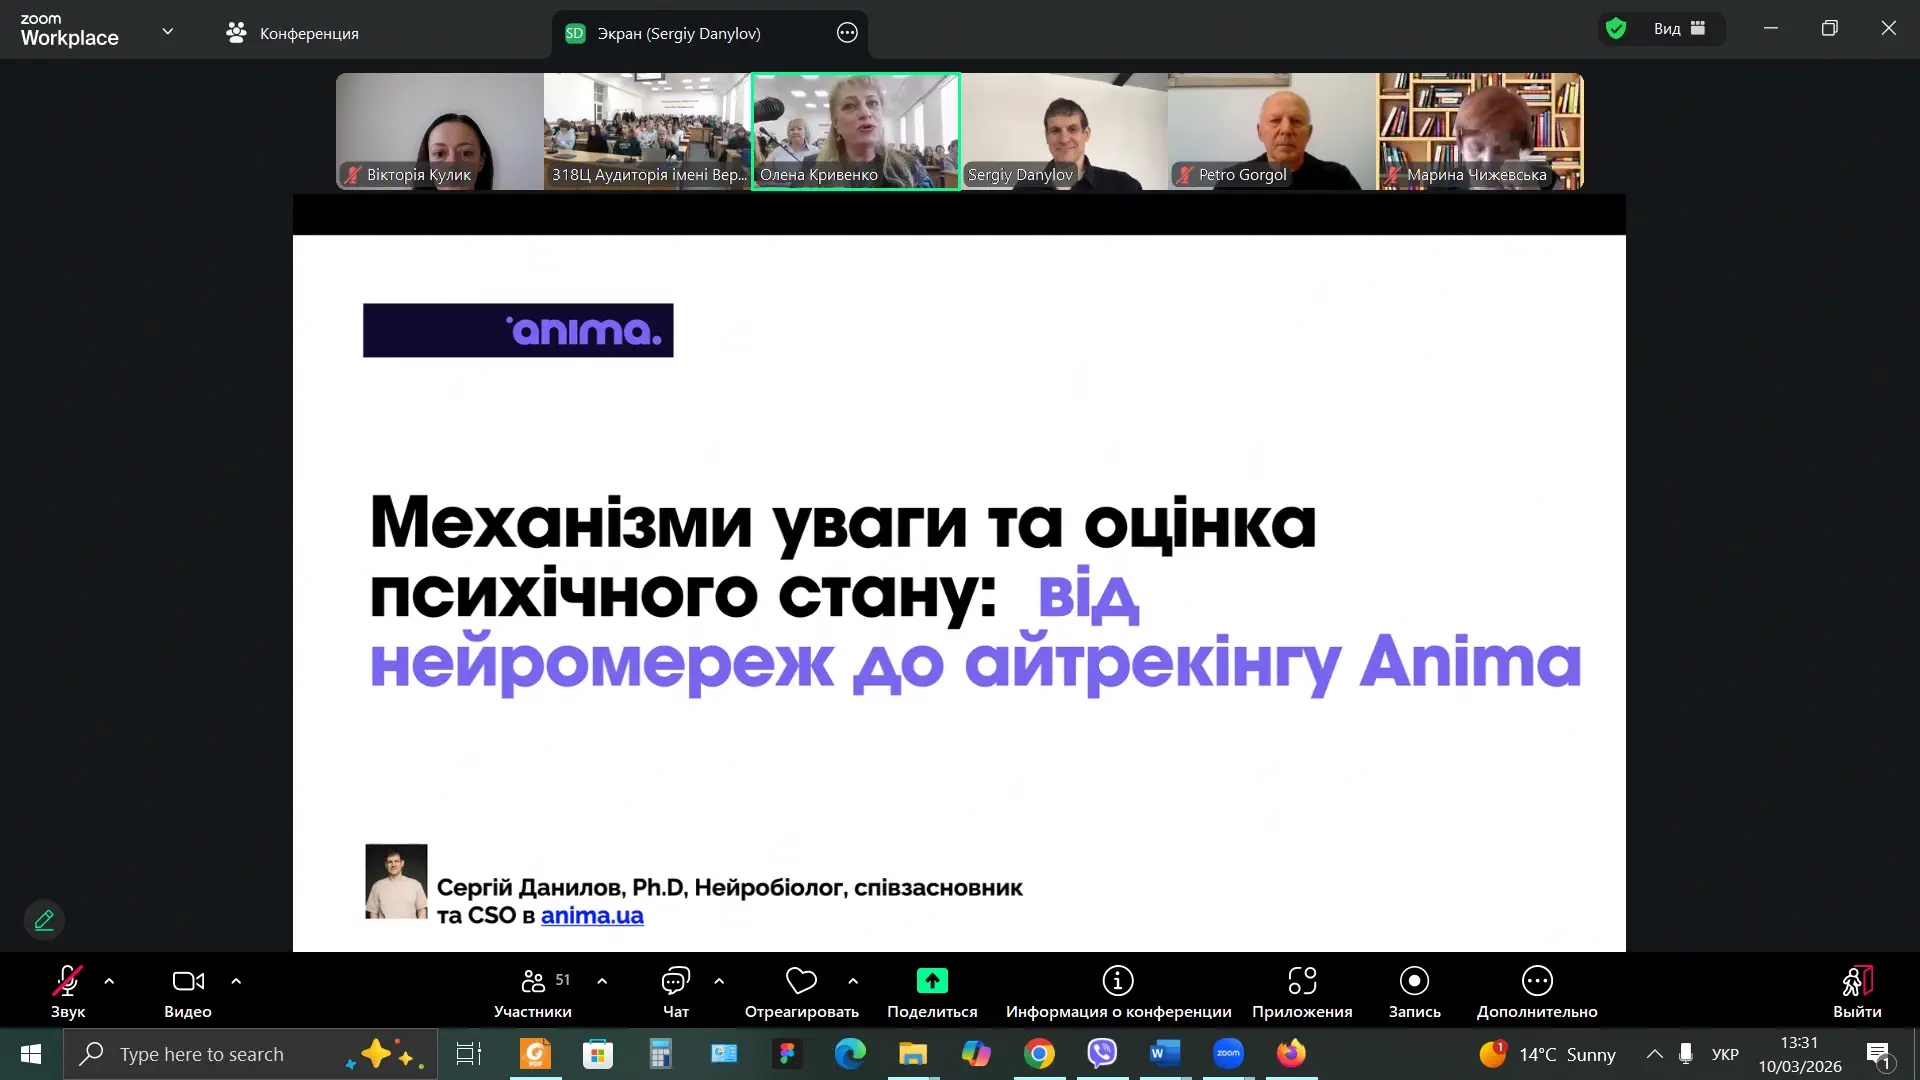Click the green annotation pencil icon
Screen dimensions: 1920x1080
44,920
